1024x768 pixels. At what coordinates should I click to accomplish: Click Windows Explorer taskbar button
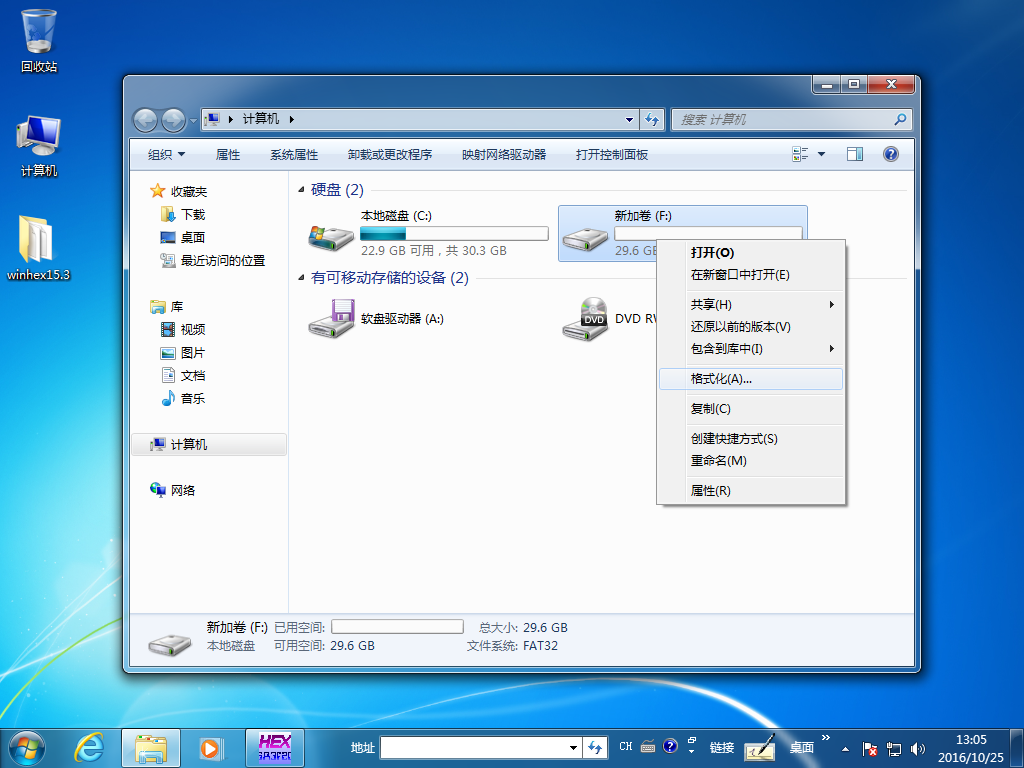[x=151, y=748]
